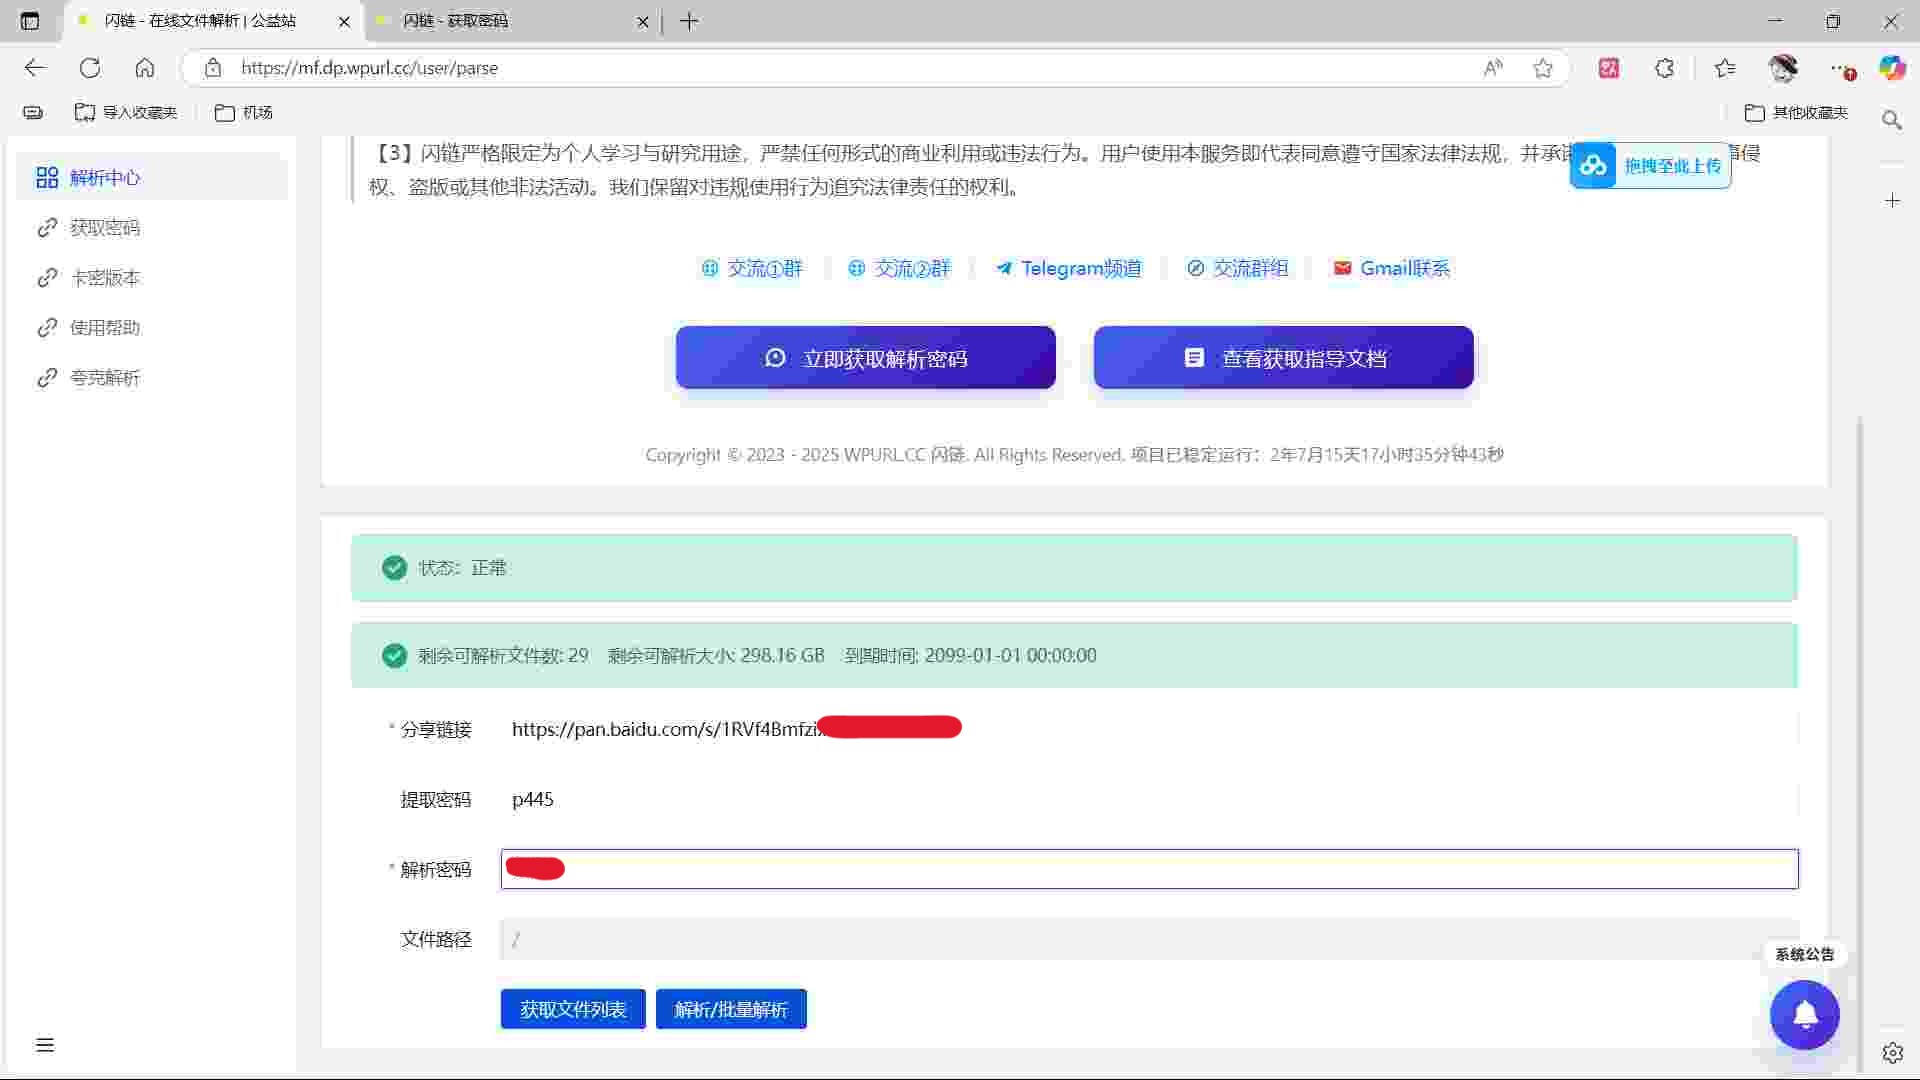1920x1080 pixels.
Task: Open browser more-options ellipsis menu
Action: click(1839, 68)
